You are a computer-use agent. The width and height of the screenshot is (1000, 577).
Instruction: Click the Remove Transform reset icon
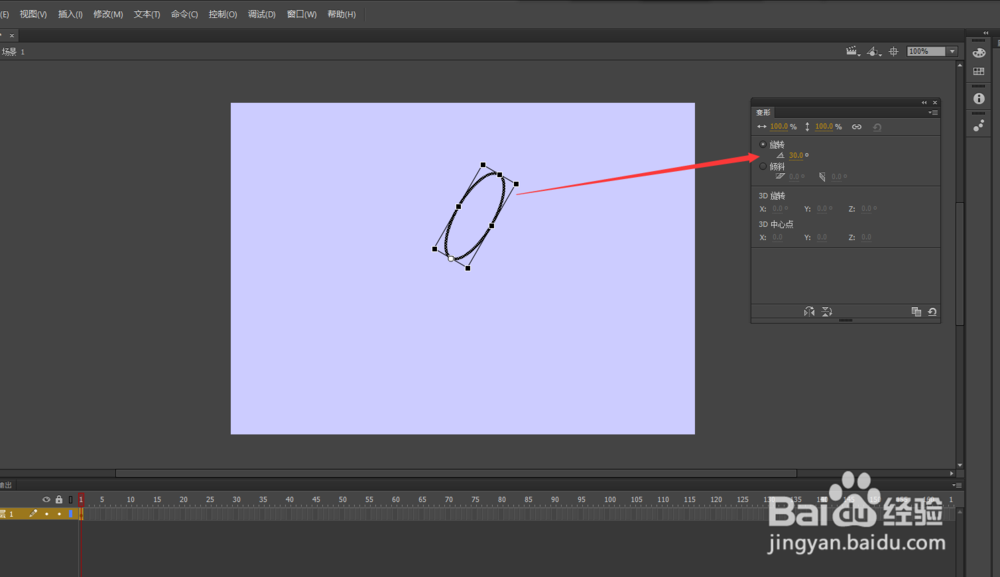[x=932, y=312]
